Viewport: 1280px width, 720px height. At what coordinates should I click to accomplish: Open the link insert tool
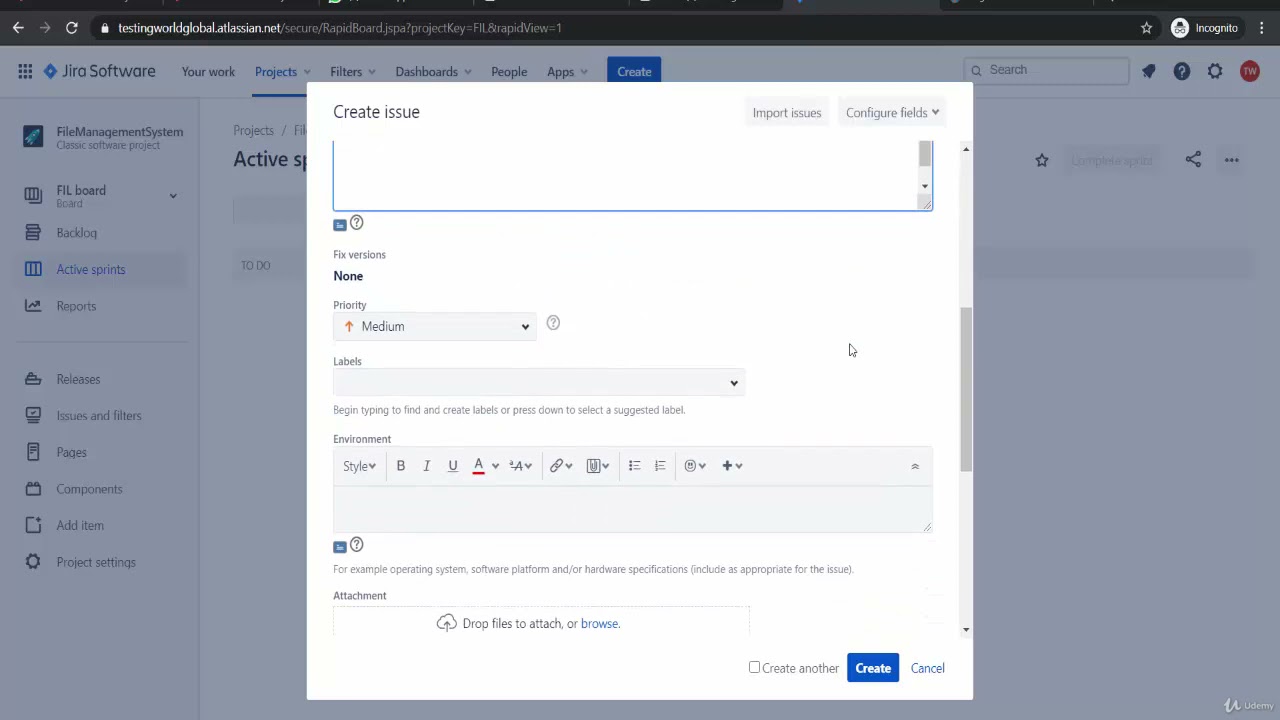pyautogui.click(x=560, y=466)
